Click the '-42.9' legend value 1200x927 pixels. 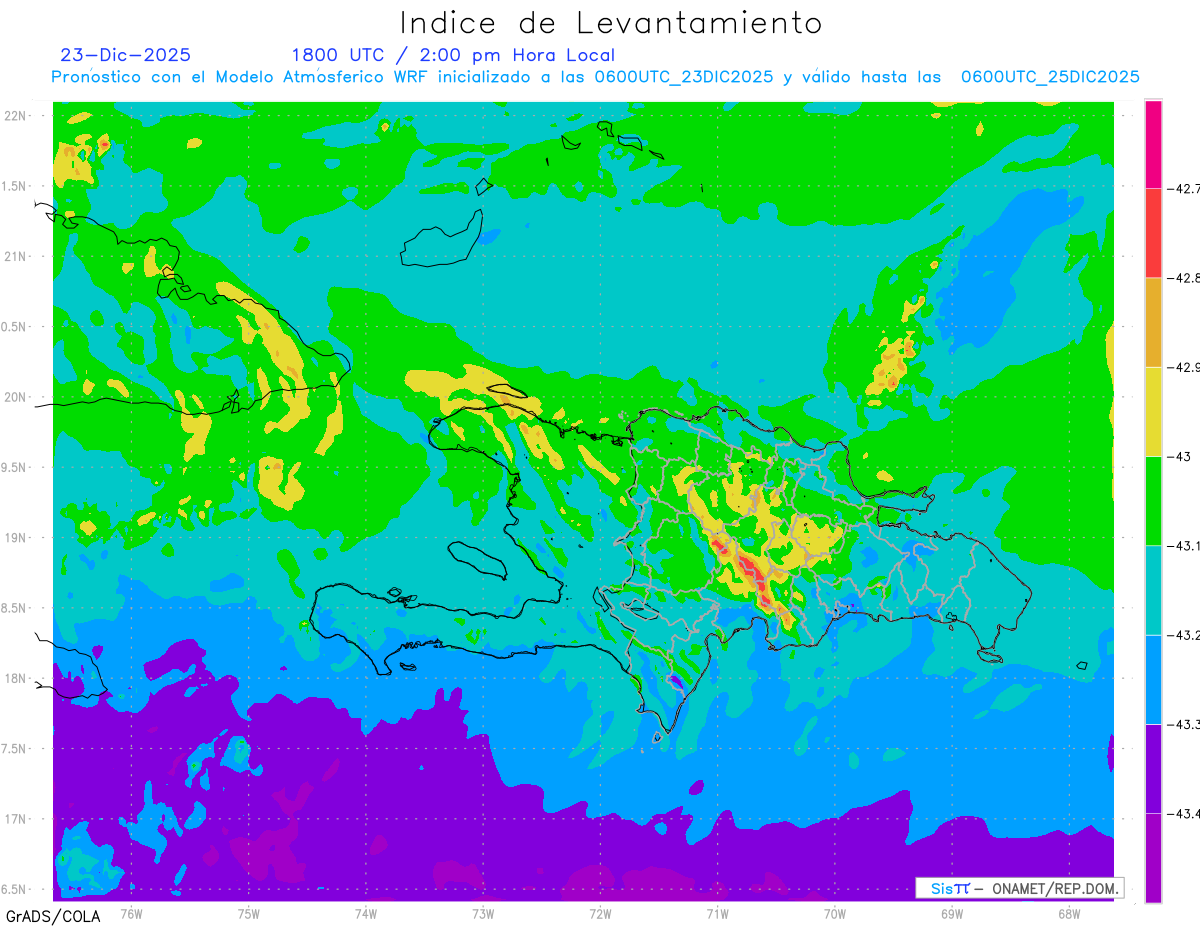1182,367
